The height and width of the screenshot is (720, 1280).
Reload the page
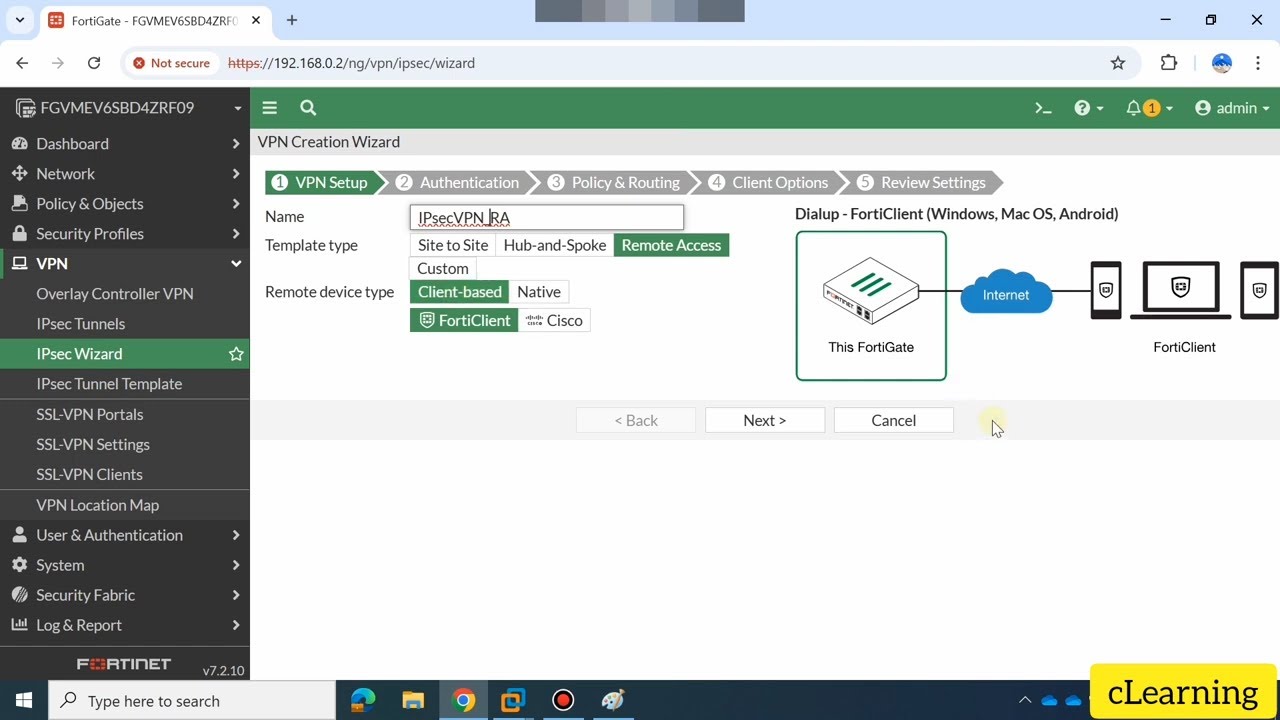coord(94,63)
